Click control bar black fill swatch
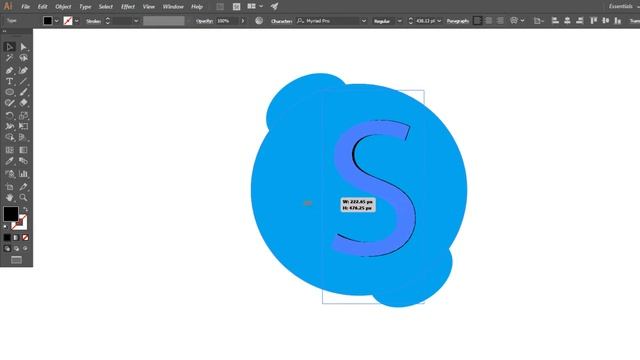This screenshot has width=640, height=360. [48, 21]
